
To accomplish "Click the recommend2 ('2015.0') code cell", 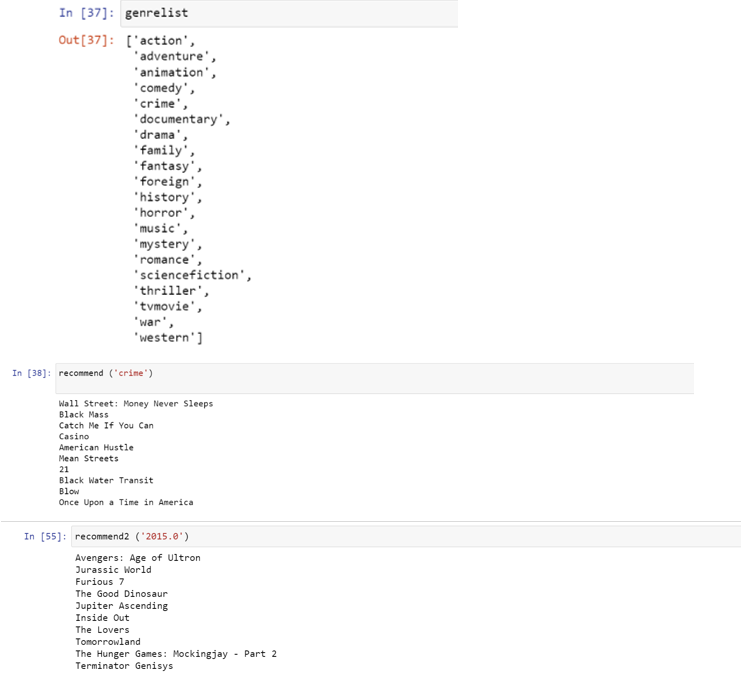I will pos(406,537).
